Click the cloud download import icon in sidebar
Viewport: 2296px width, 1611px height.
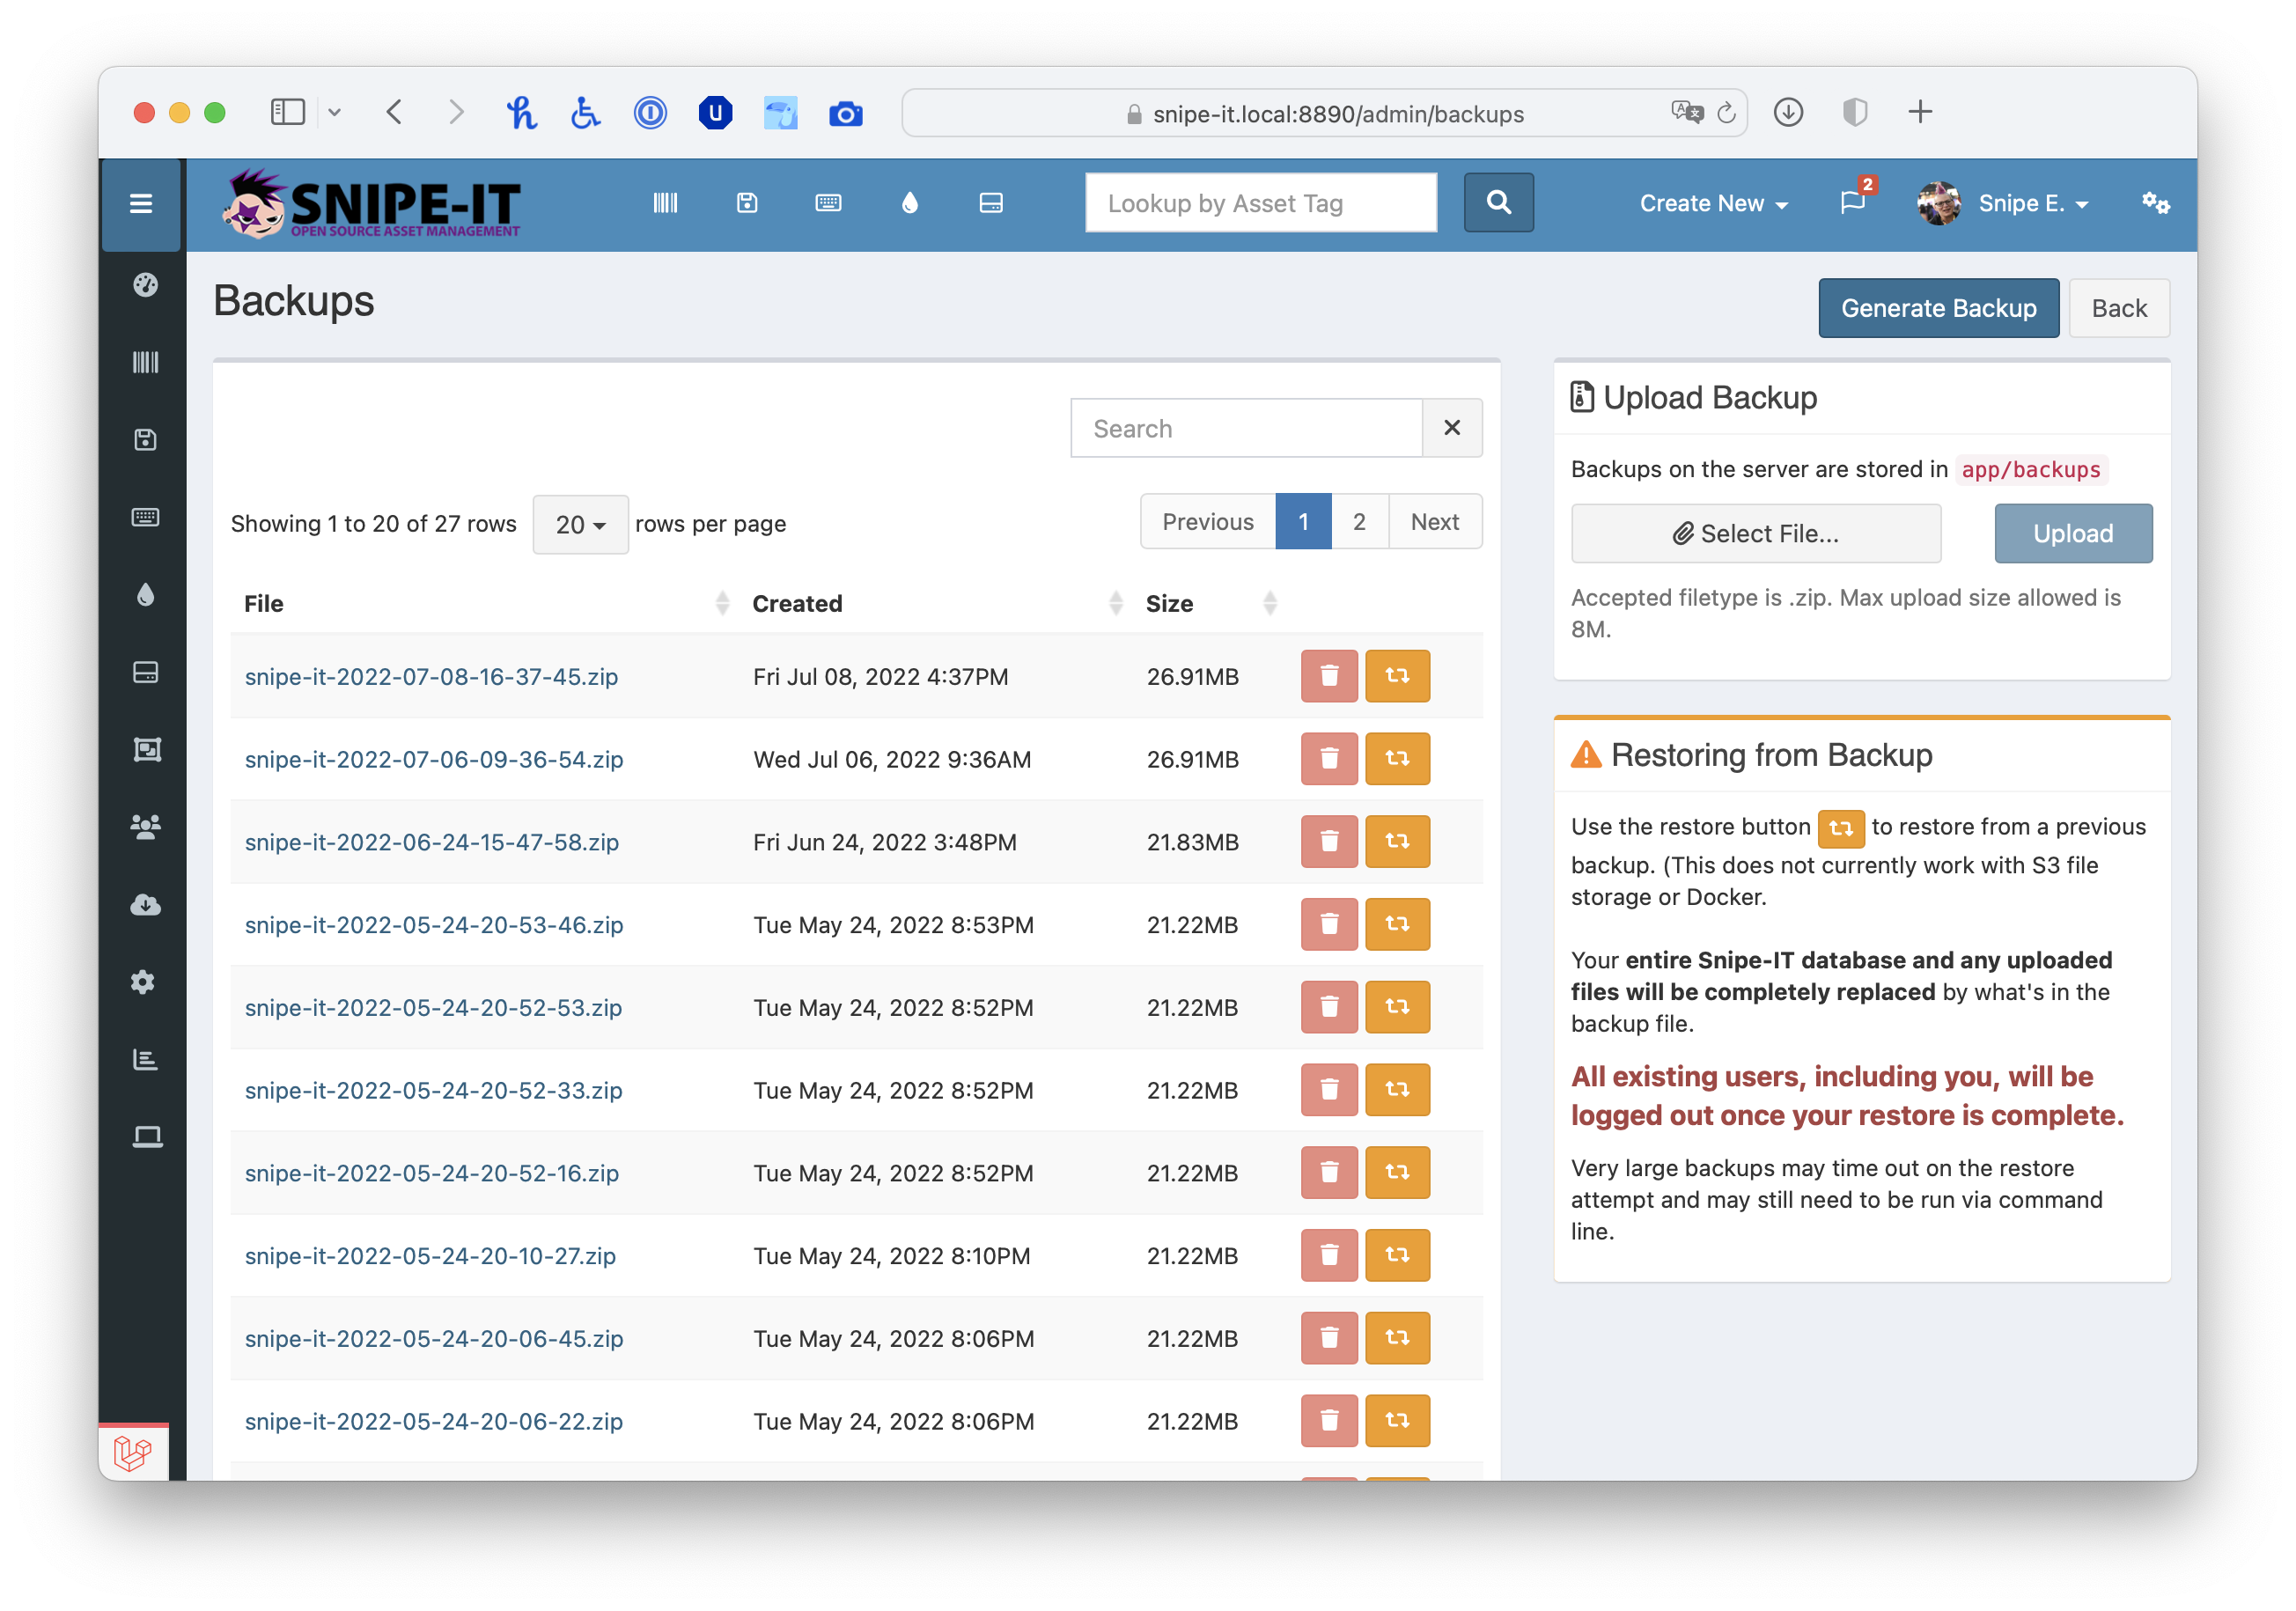145,905
